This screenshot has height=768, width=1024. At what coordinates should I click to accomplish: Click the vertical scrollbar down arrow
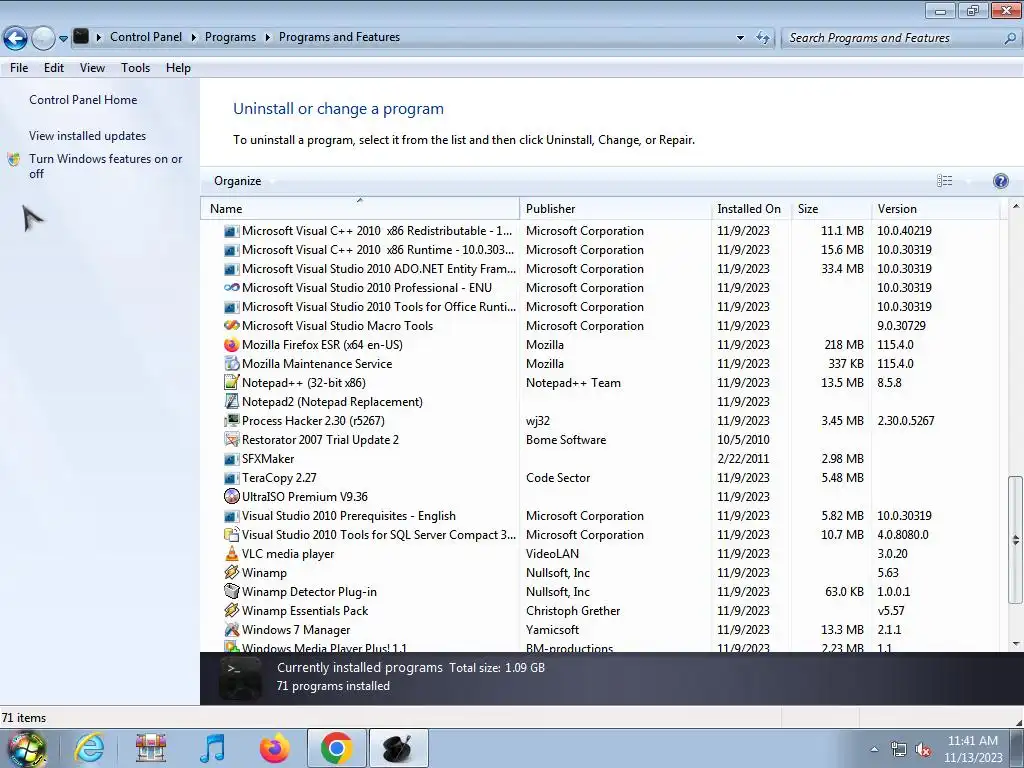click(x=1015, y=644)
